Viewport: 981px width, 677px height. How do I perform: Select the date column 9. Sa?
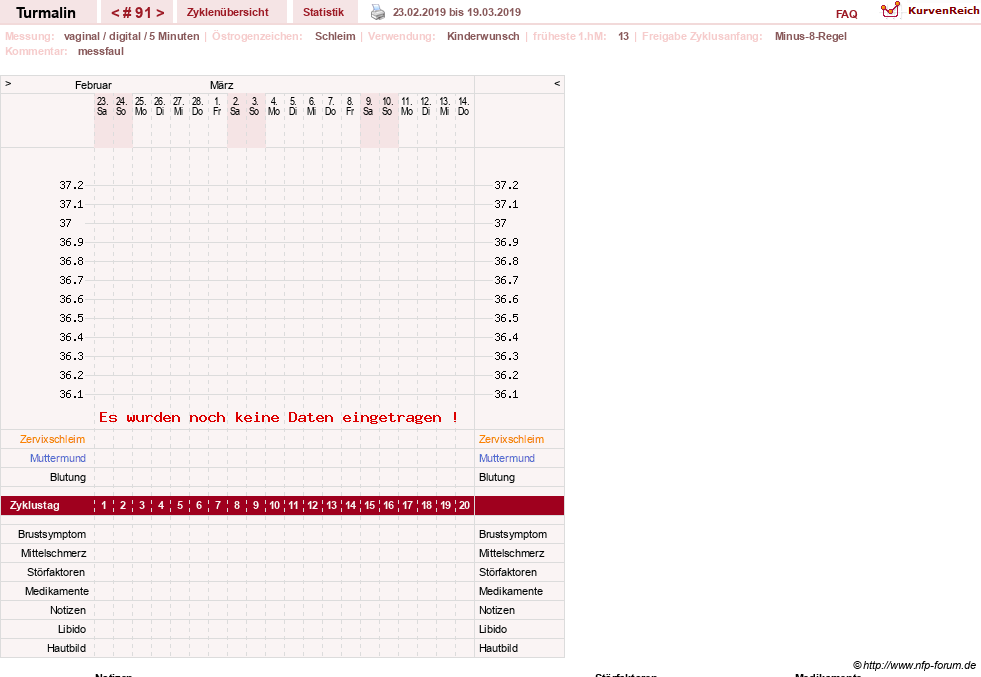pos(369,106)
